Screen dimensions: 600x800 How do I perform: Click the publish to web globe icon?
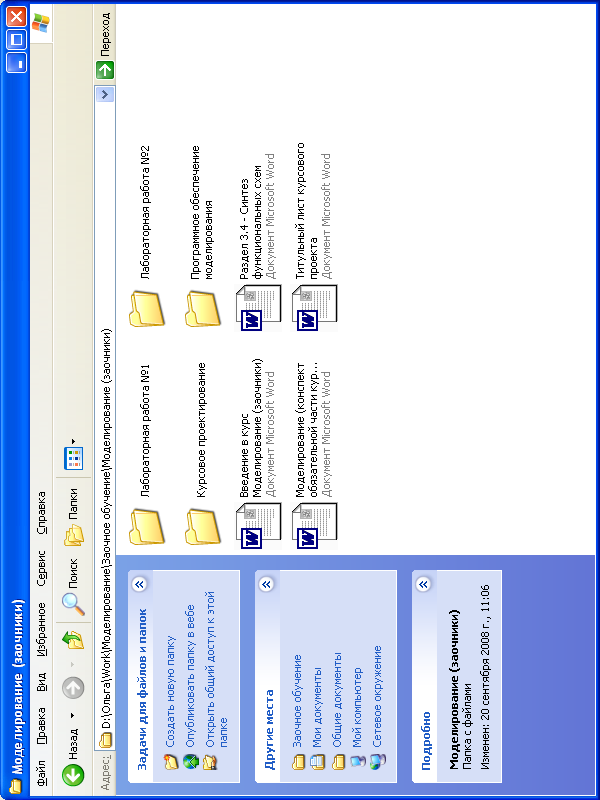click(190, 762)
